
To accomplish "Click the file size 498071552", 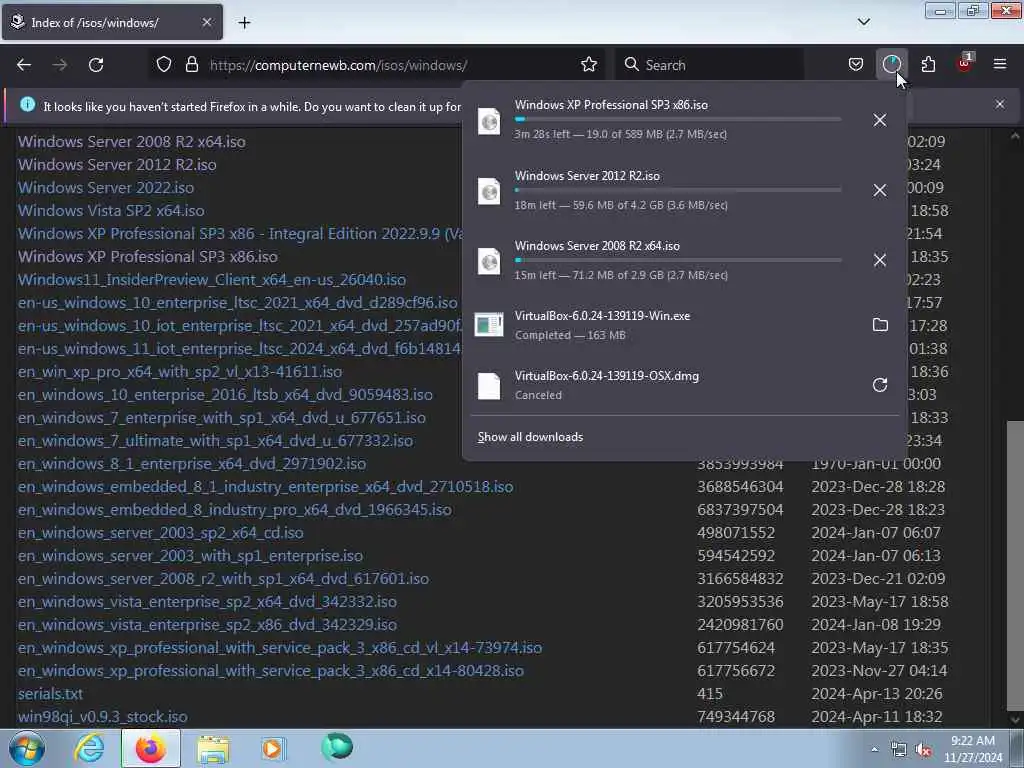I will [735, 533].
